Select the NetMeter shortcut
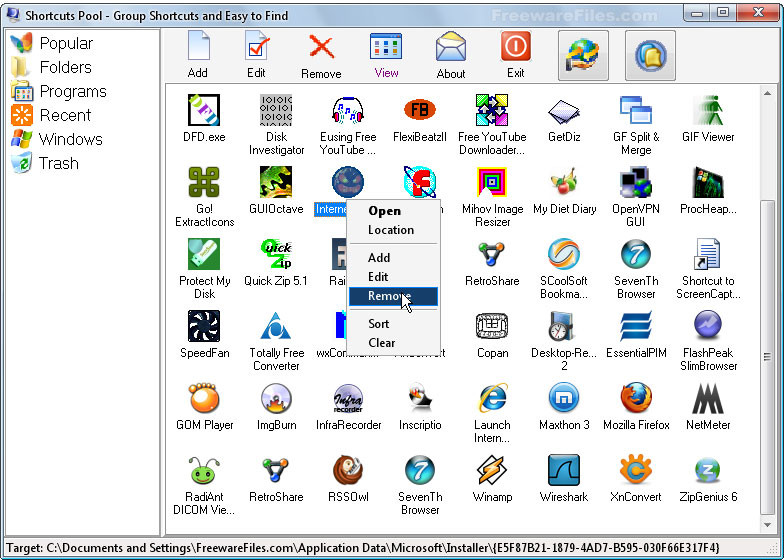 (x=708, y=406)
